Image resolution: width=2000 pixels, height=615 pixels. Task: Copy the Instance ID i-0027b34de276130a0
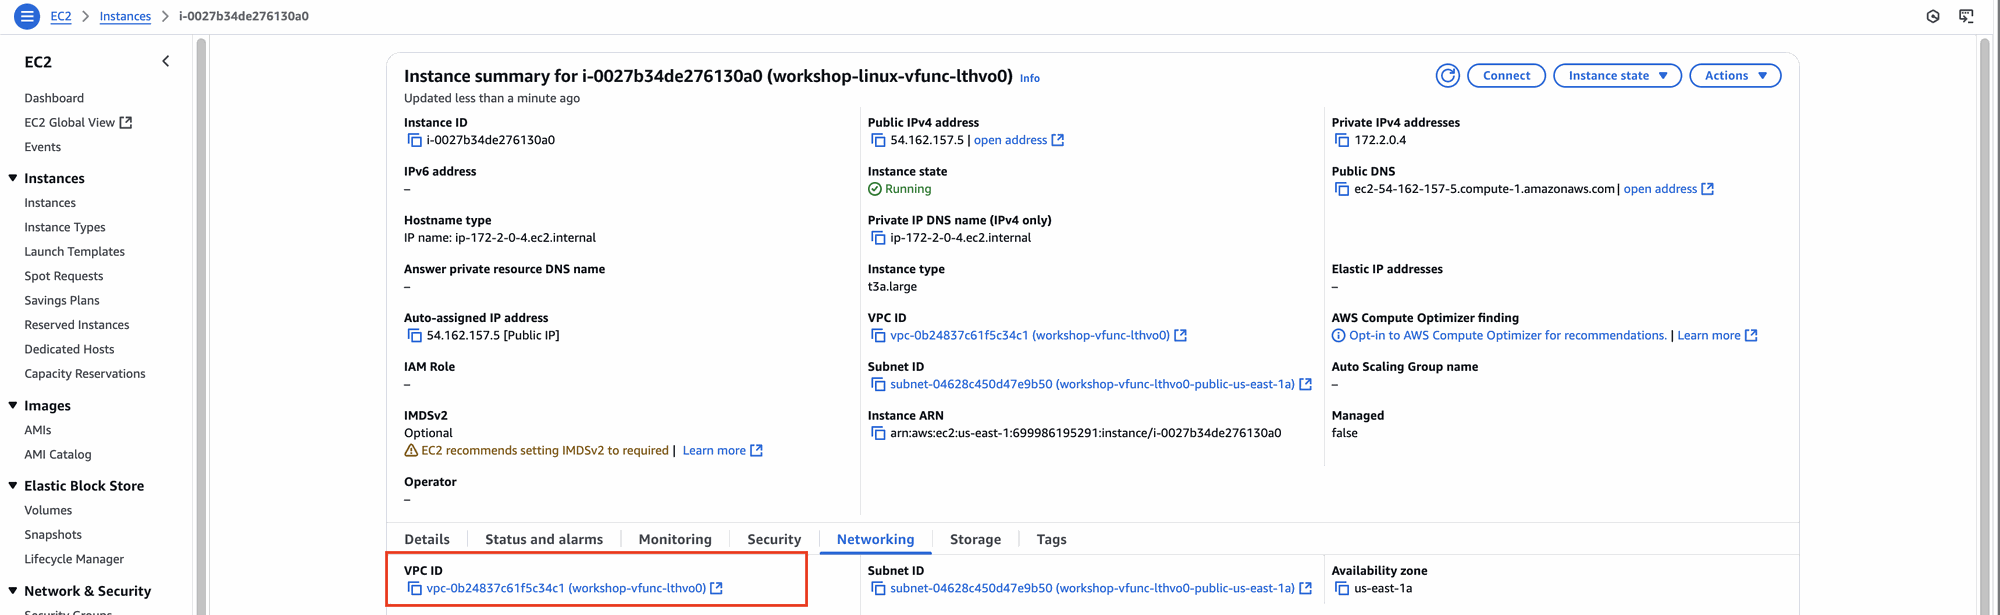tap(414, 140)
